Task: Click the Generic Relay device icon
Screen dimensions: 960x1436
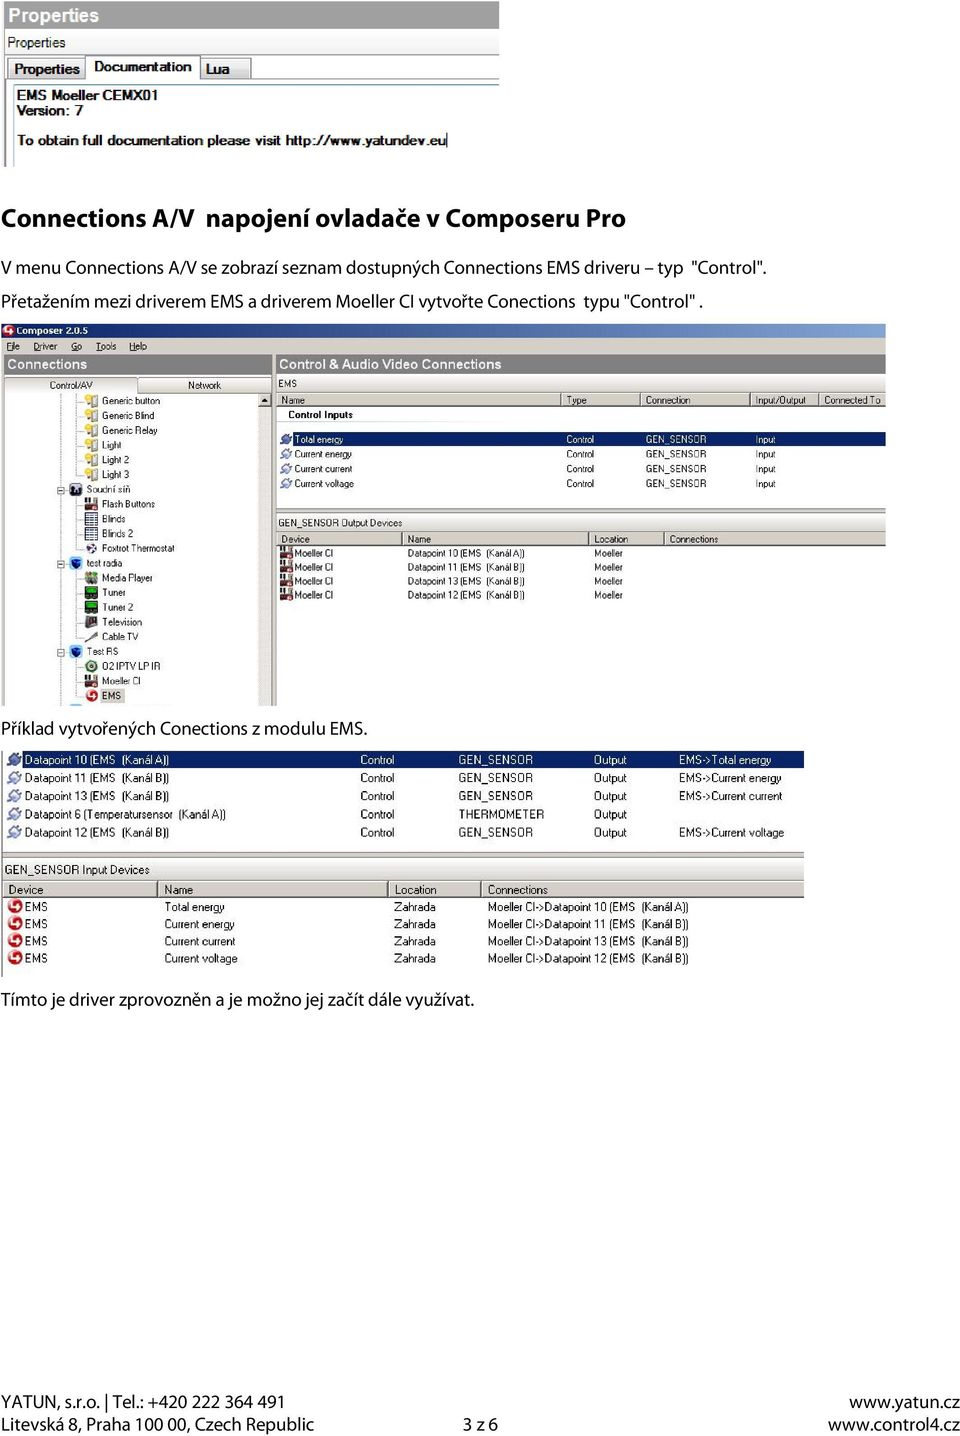Action: pos(91,430)
